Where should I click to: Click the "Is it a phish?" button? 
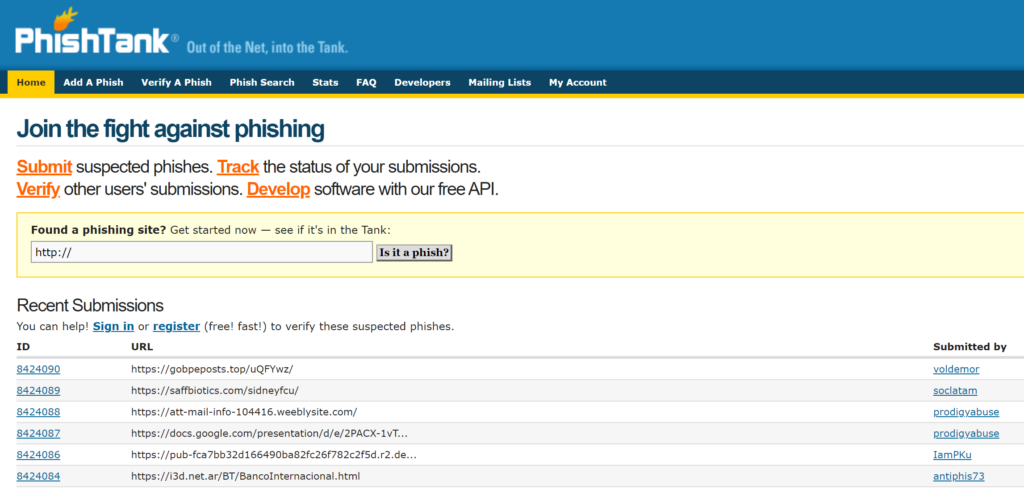[415, 252]
